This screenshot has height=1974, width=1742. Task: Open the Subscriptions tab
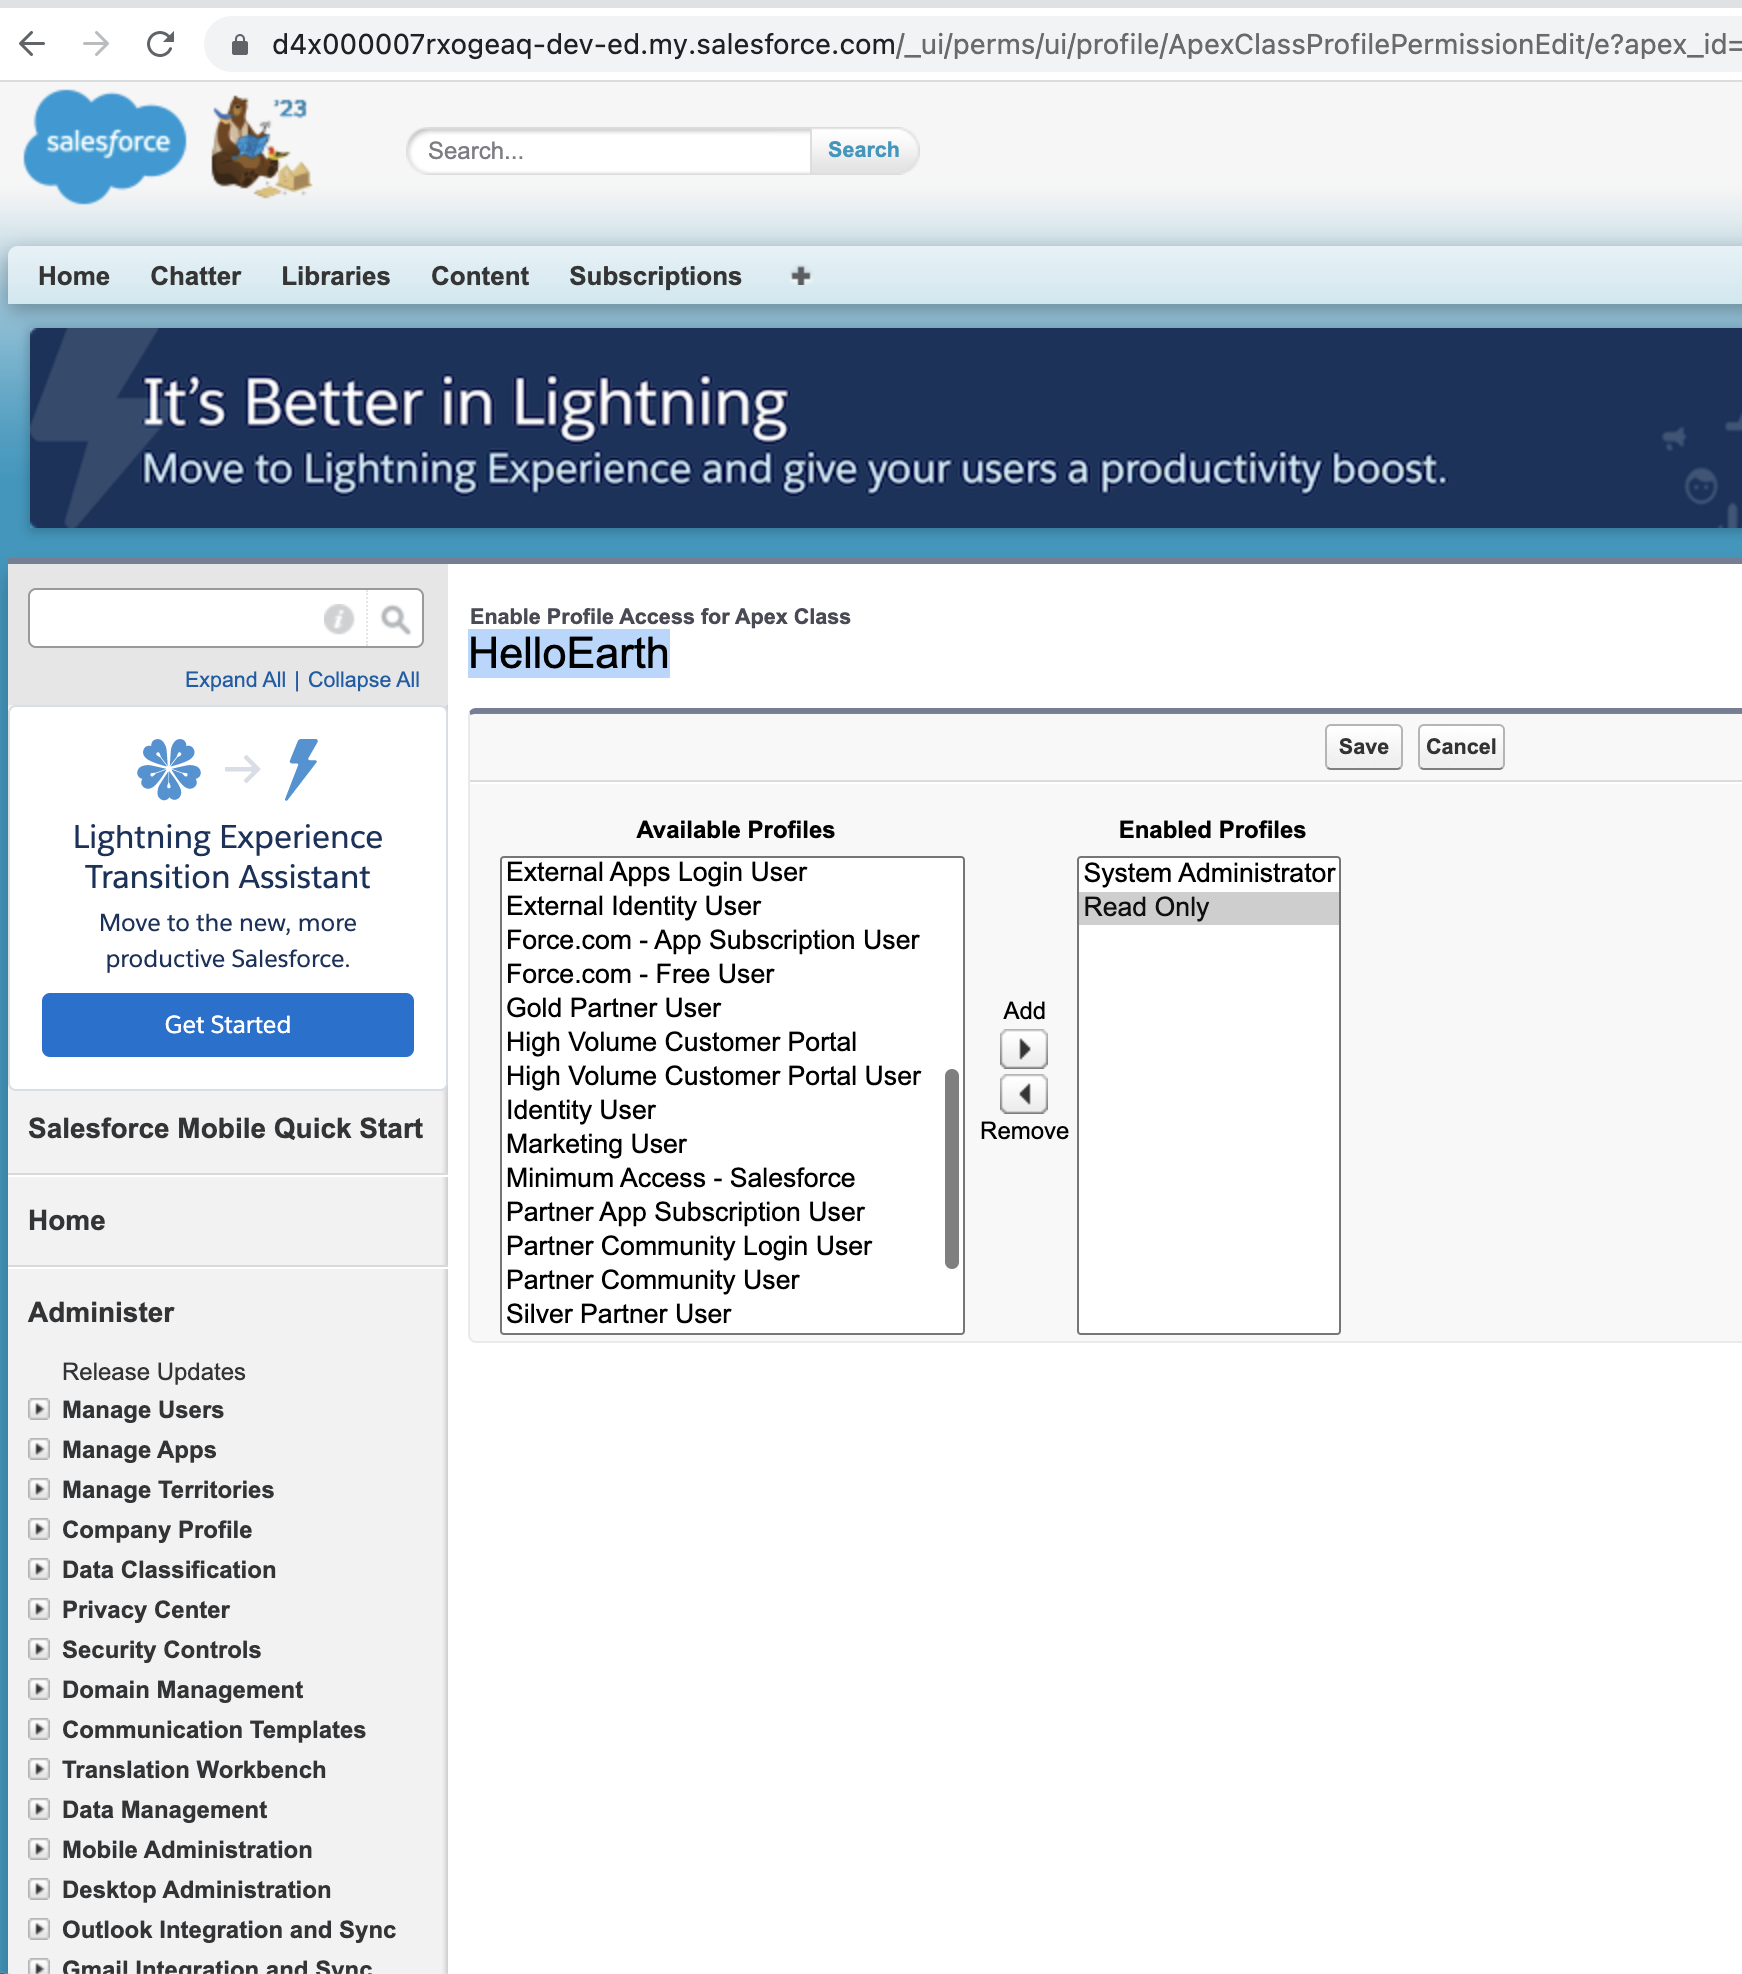[656, 276]
